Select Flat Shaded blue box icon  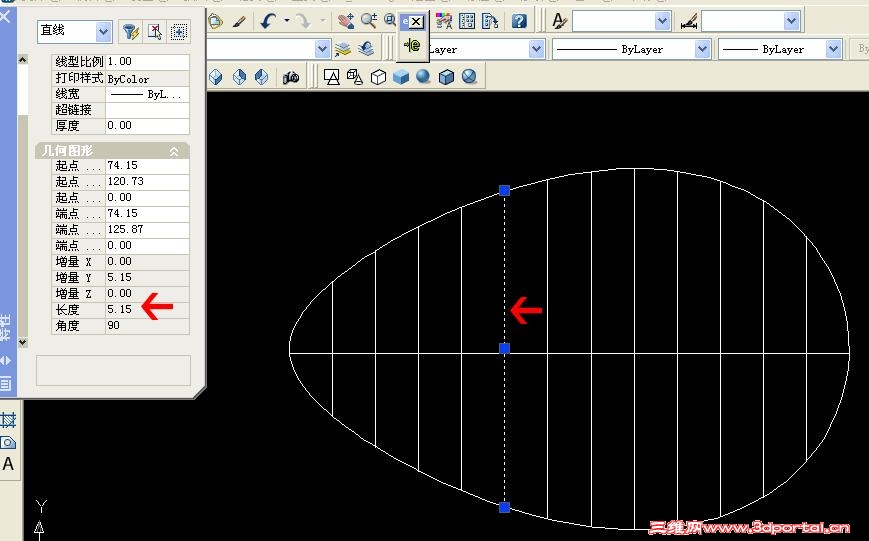pos(401,76)
